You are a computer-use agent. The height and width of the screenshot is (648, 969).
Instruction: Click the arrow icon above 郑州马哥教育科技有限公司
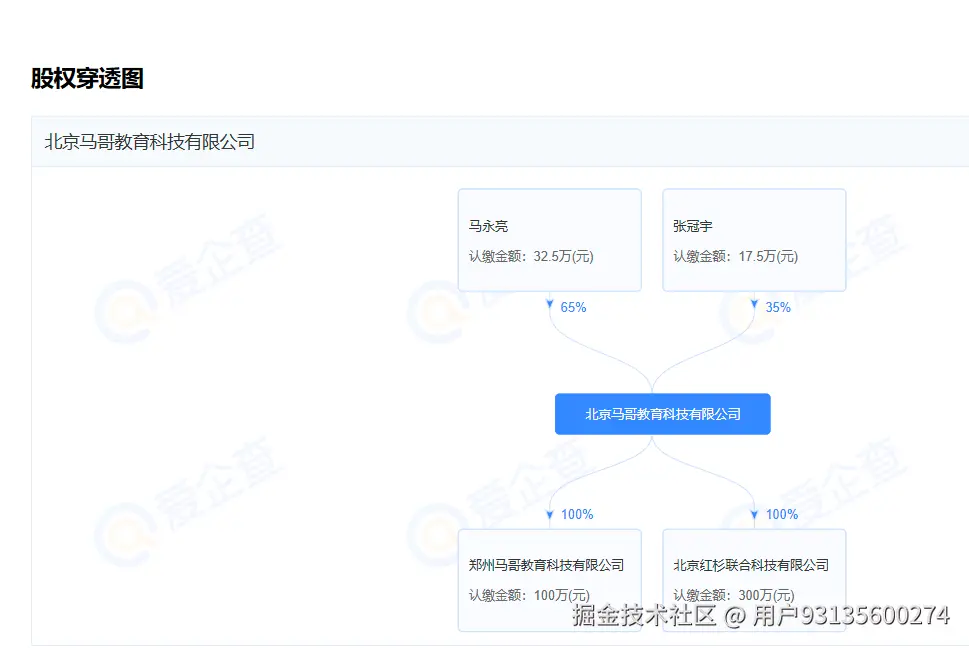point(549,515)
